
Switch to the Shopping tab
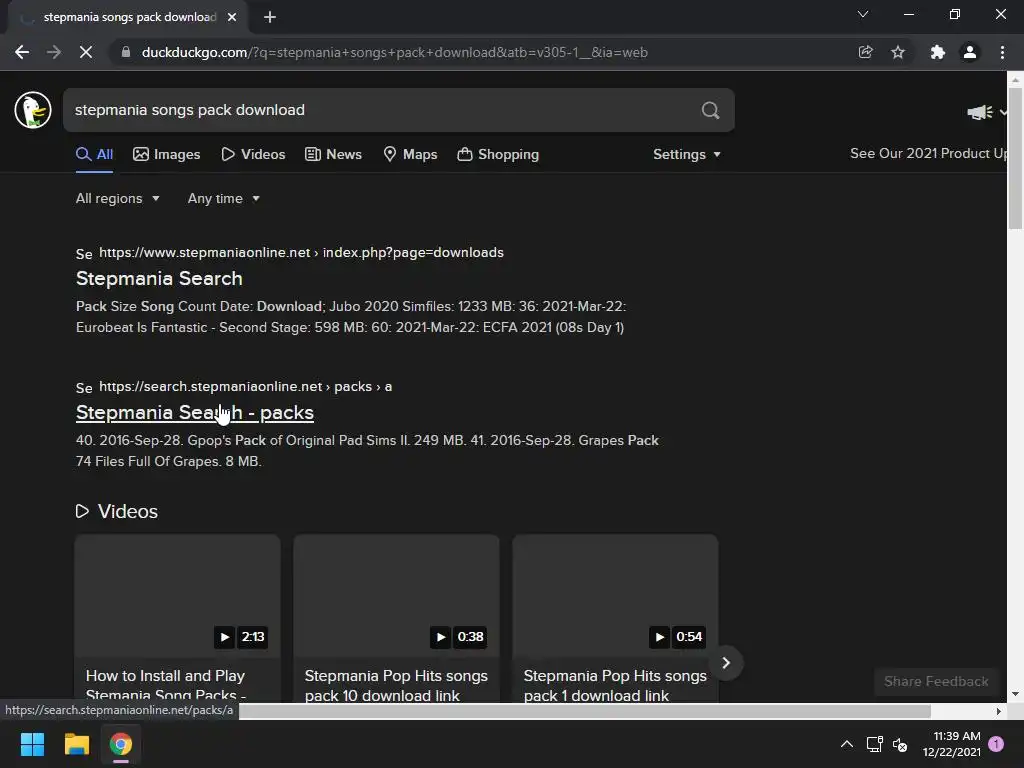498,155
